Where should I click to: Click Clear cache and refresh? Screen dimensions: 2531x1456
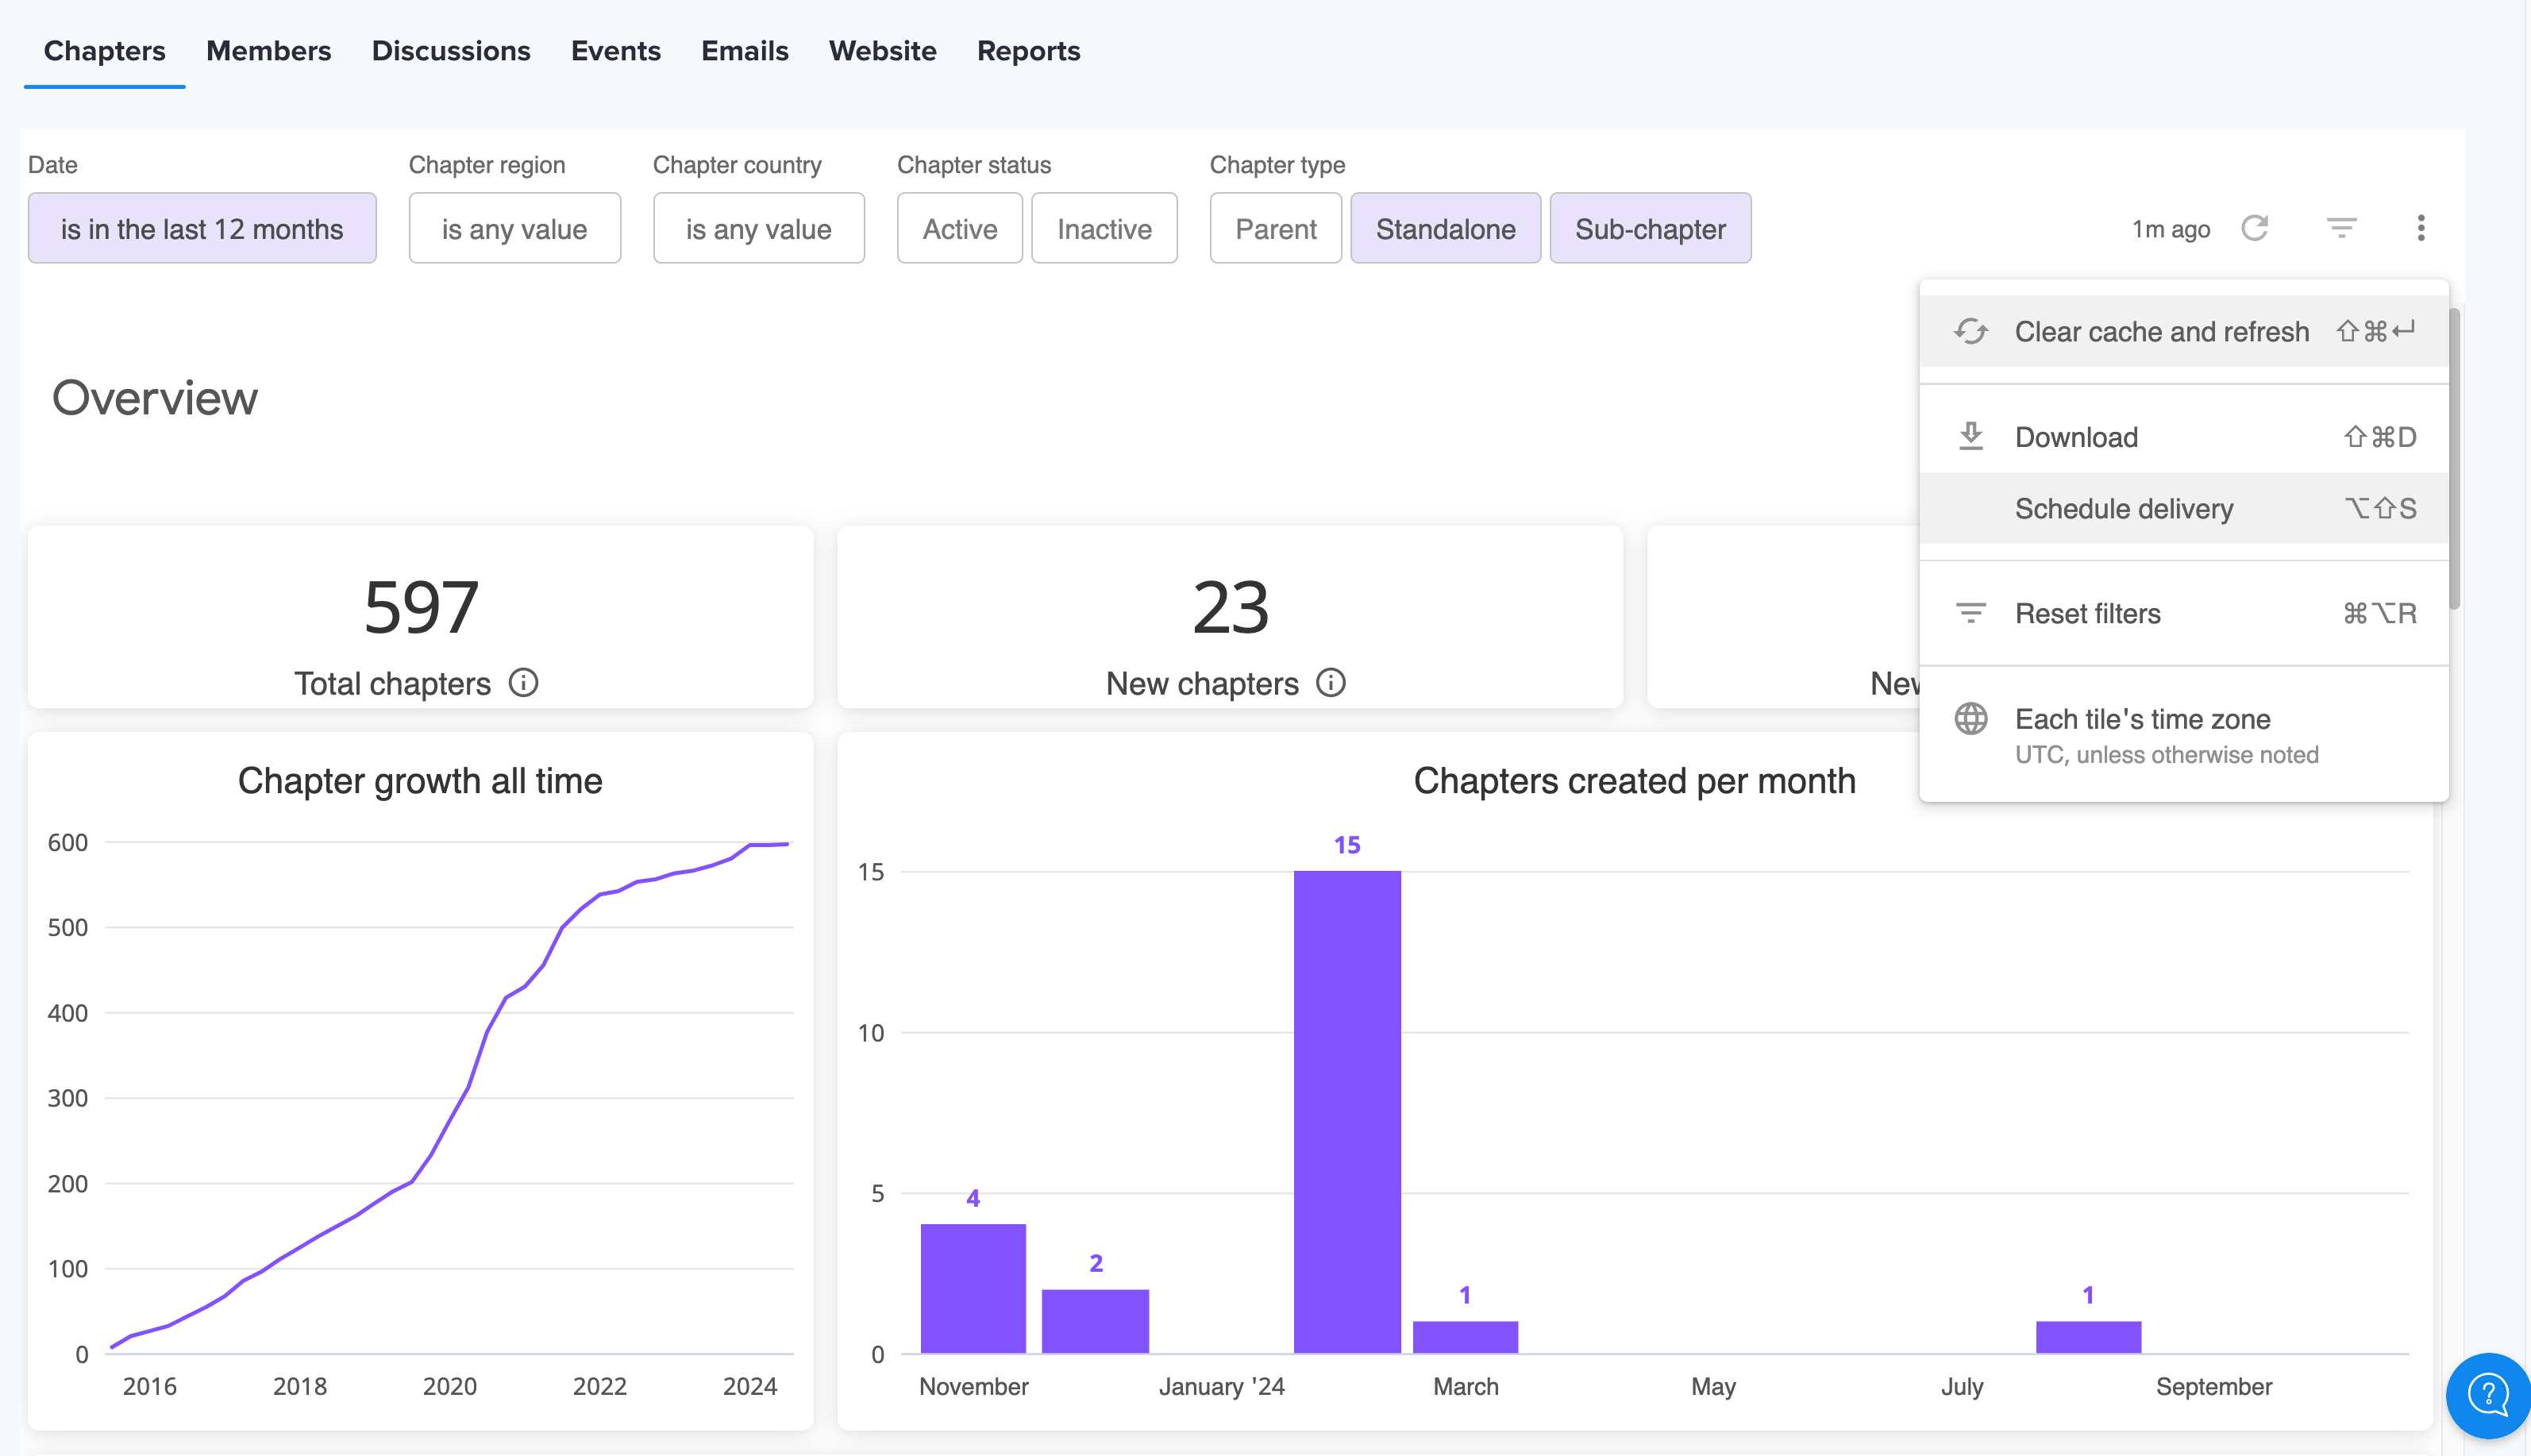(x=2161, y=332)
